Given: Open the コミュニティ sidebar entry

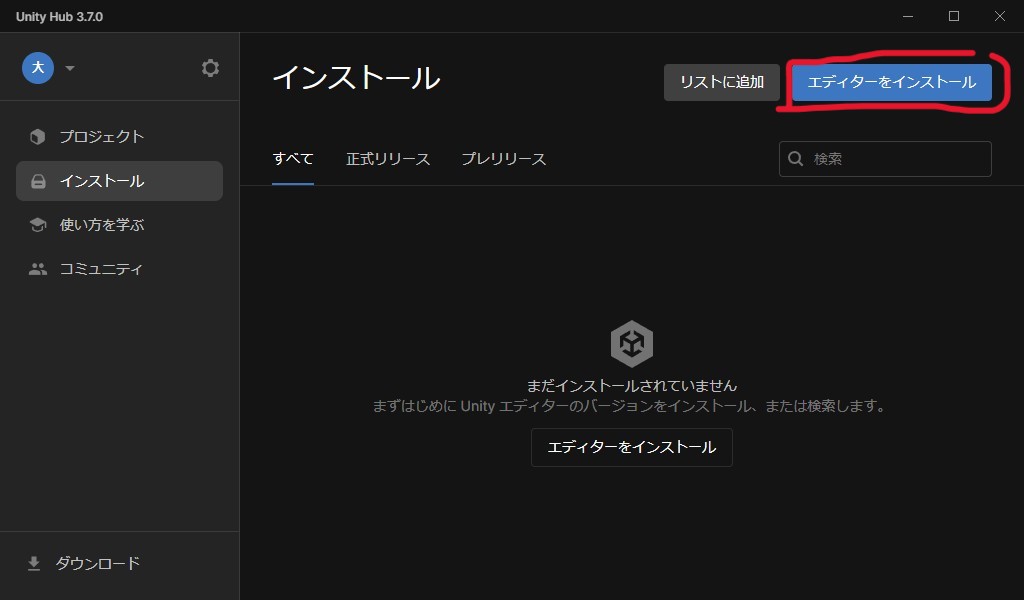Looking at the screenshot, I should click(100, 269).
